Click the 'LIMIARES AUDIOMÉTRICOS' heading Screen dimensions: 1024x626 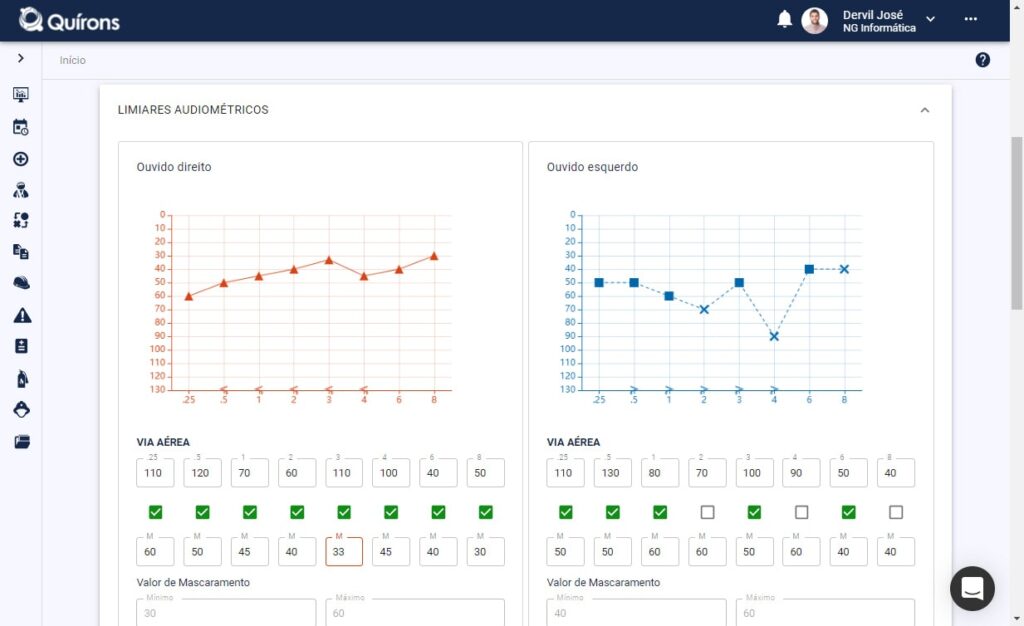click(x=193, y=110)
